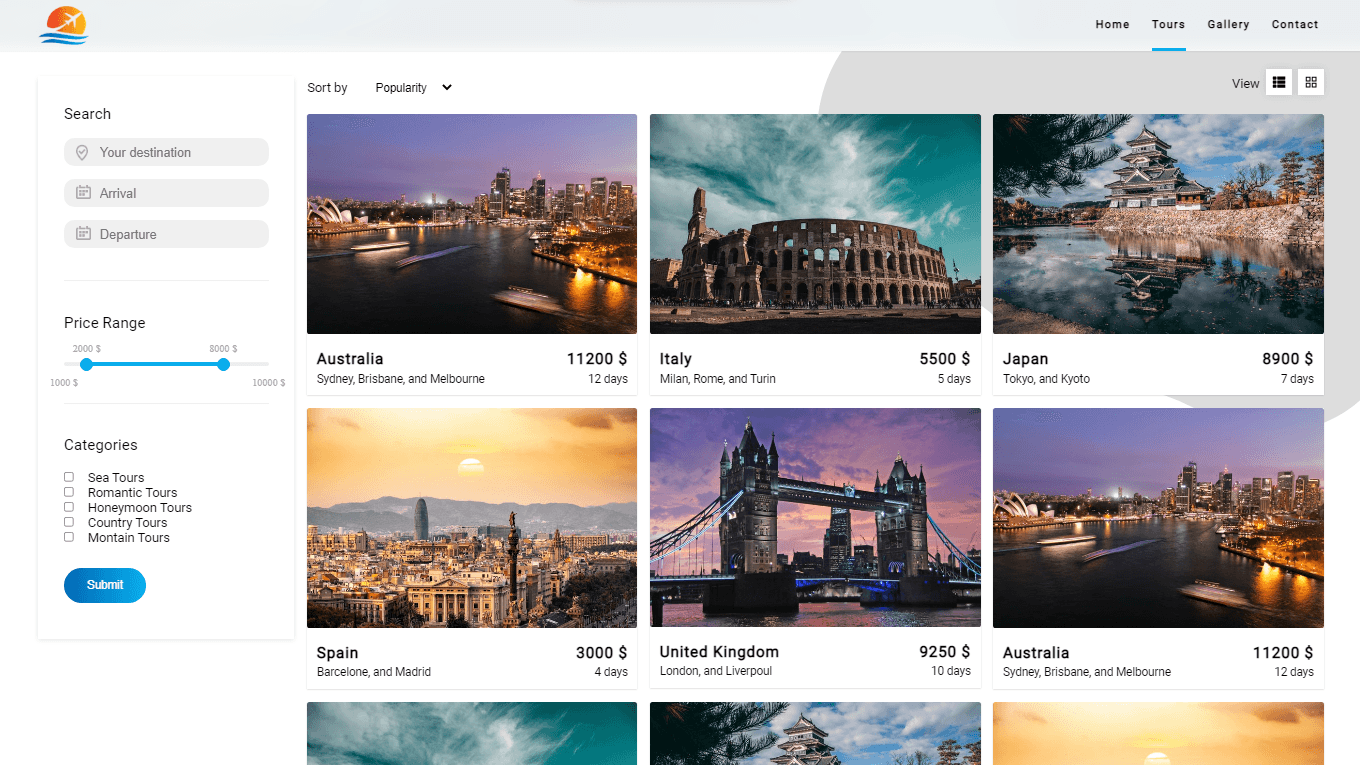The width and height of the screenshot is (1360, 765).
Task: Open the Japan tour castle thumbnail
Action: (x=1158, y=224)
